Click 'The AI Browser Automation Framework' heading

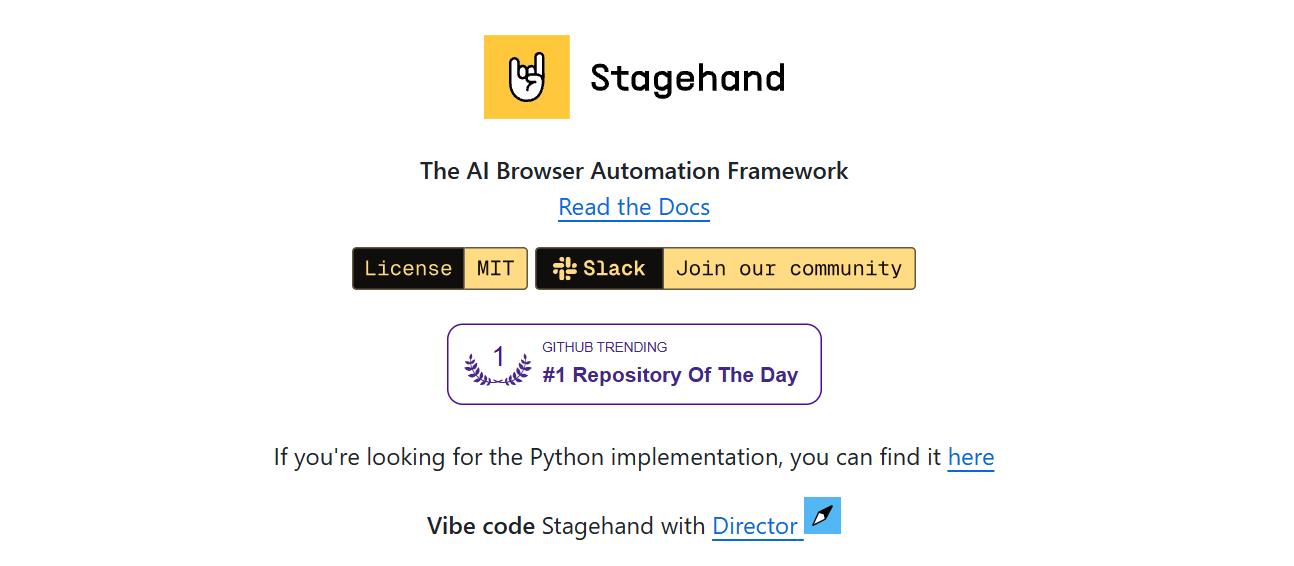point(634,171)
